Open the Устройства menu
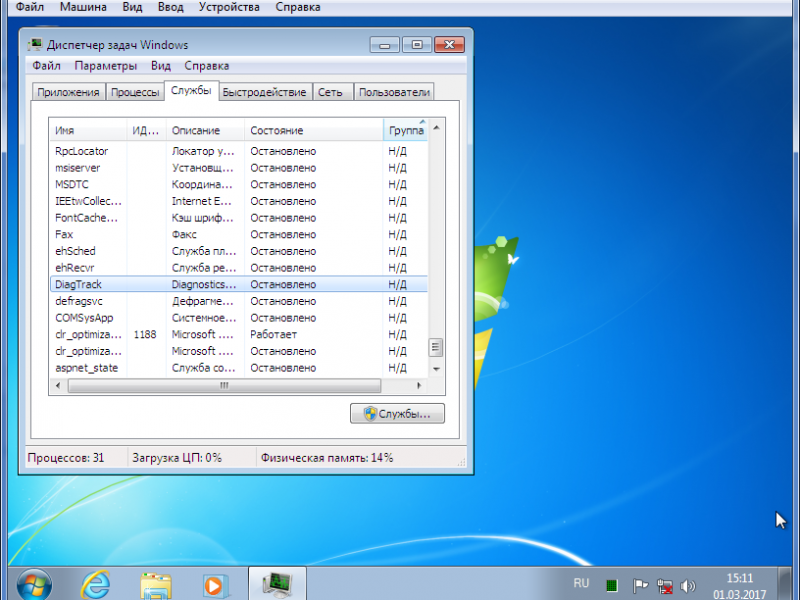The width and height of the screenshot is (800, 600). [229, 7]
